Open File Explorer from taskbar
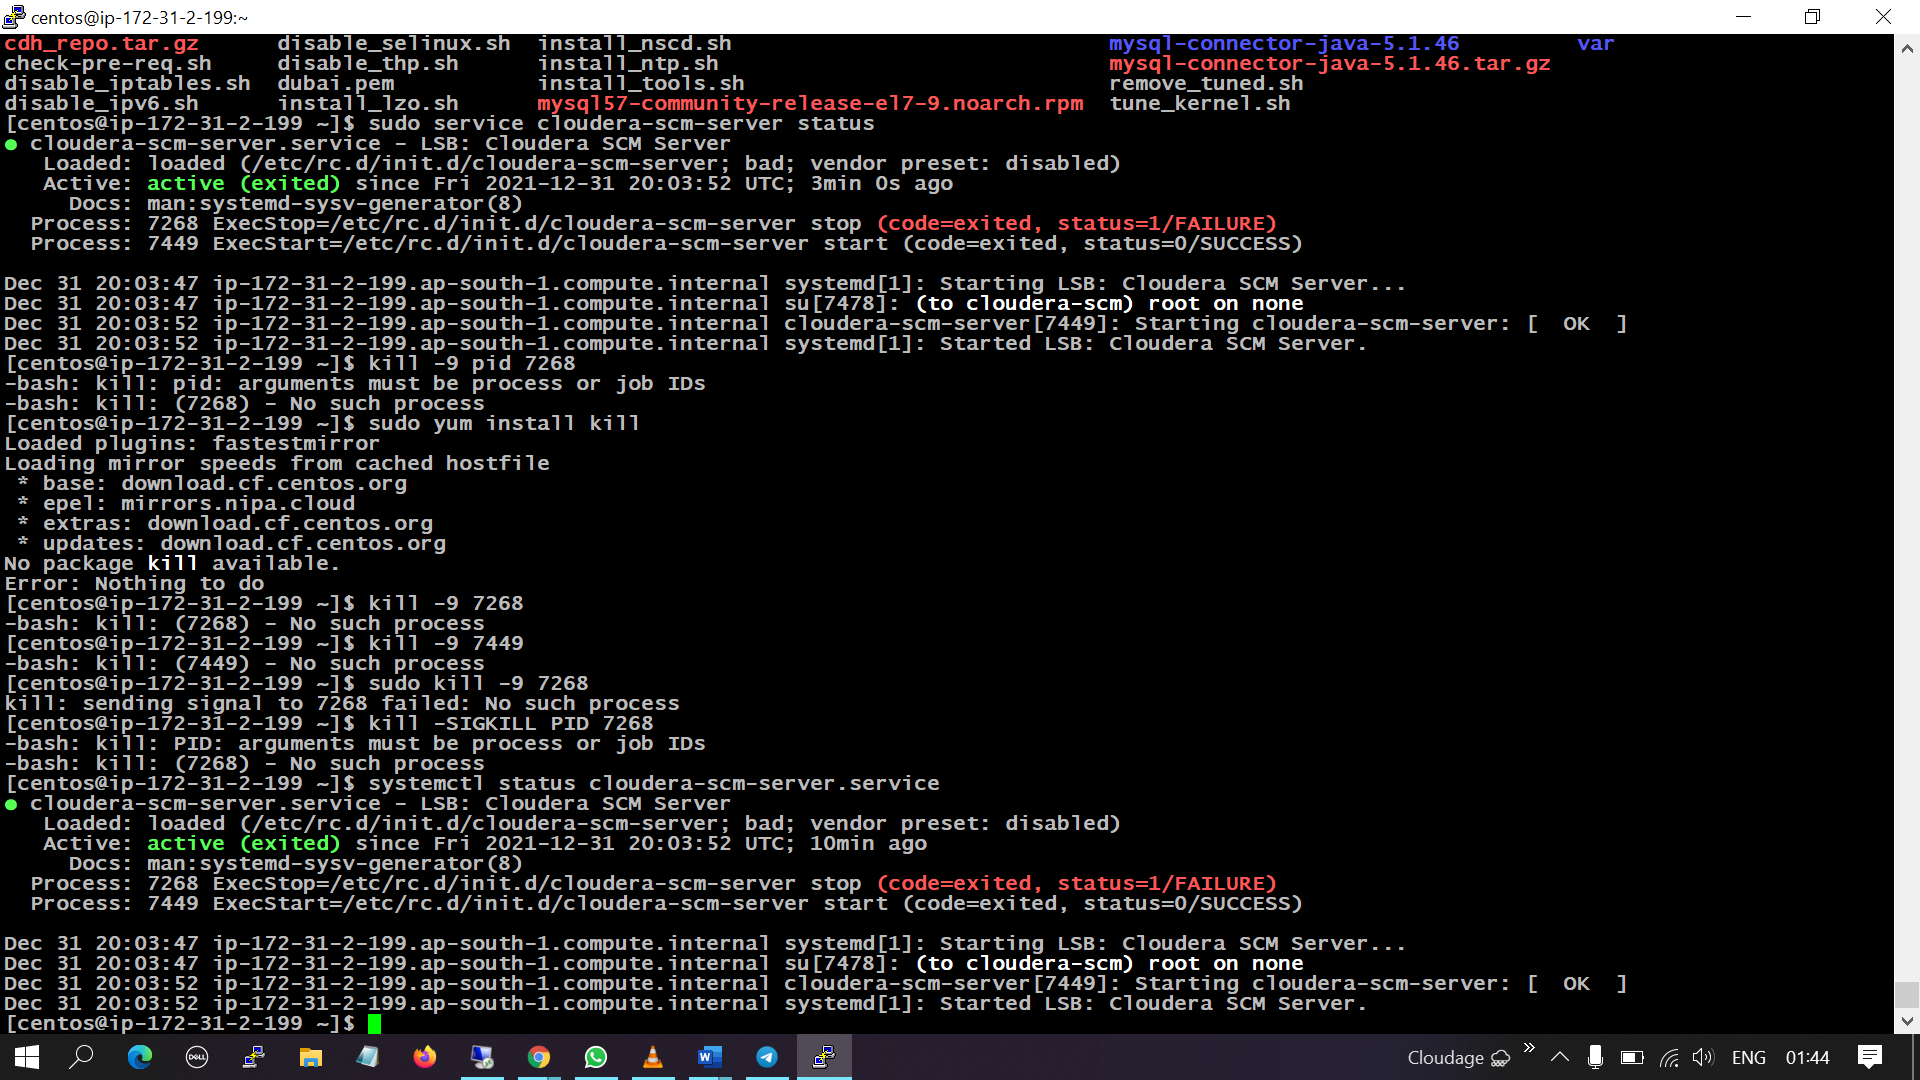 click(x=311, y=1057)
